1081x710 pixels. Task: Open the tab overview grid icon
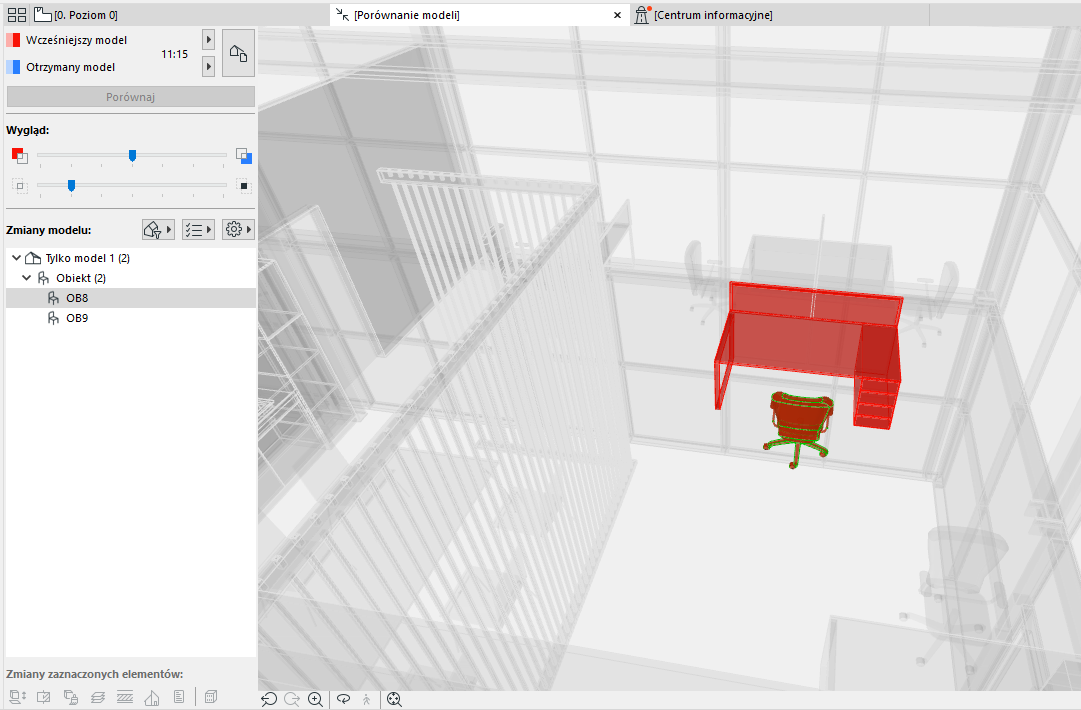coord(17,14)
